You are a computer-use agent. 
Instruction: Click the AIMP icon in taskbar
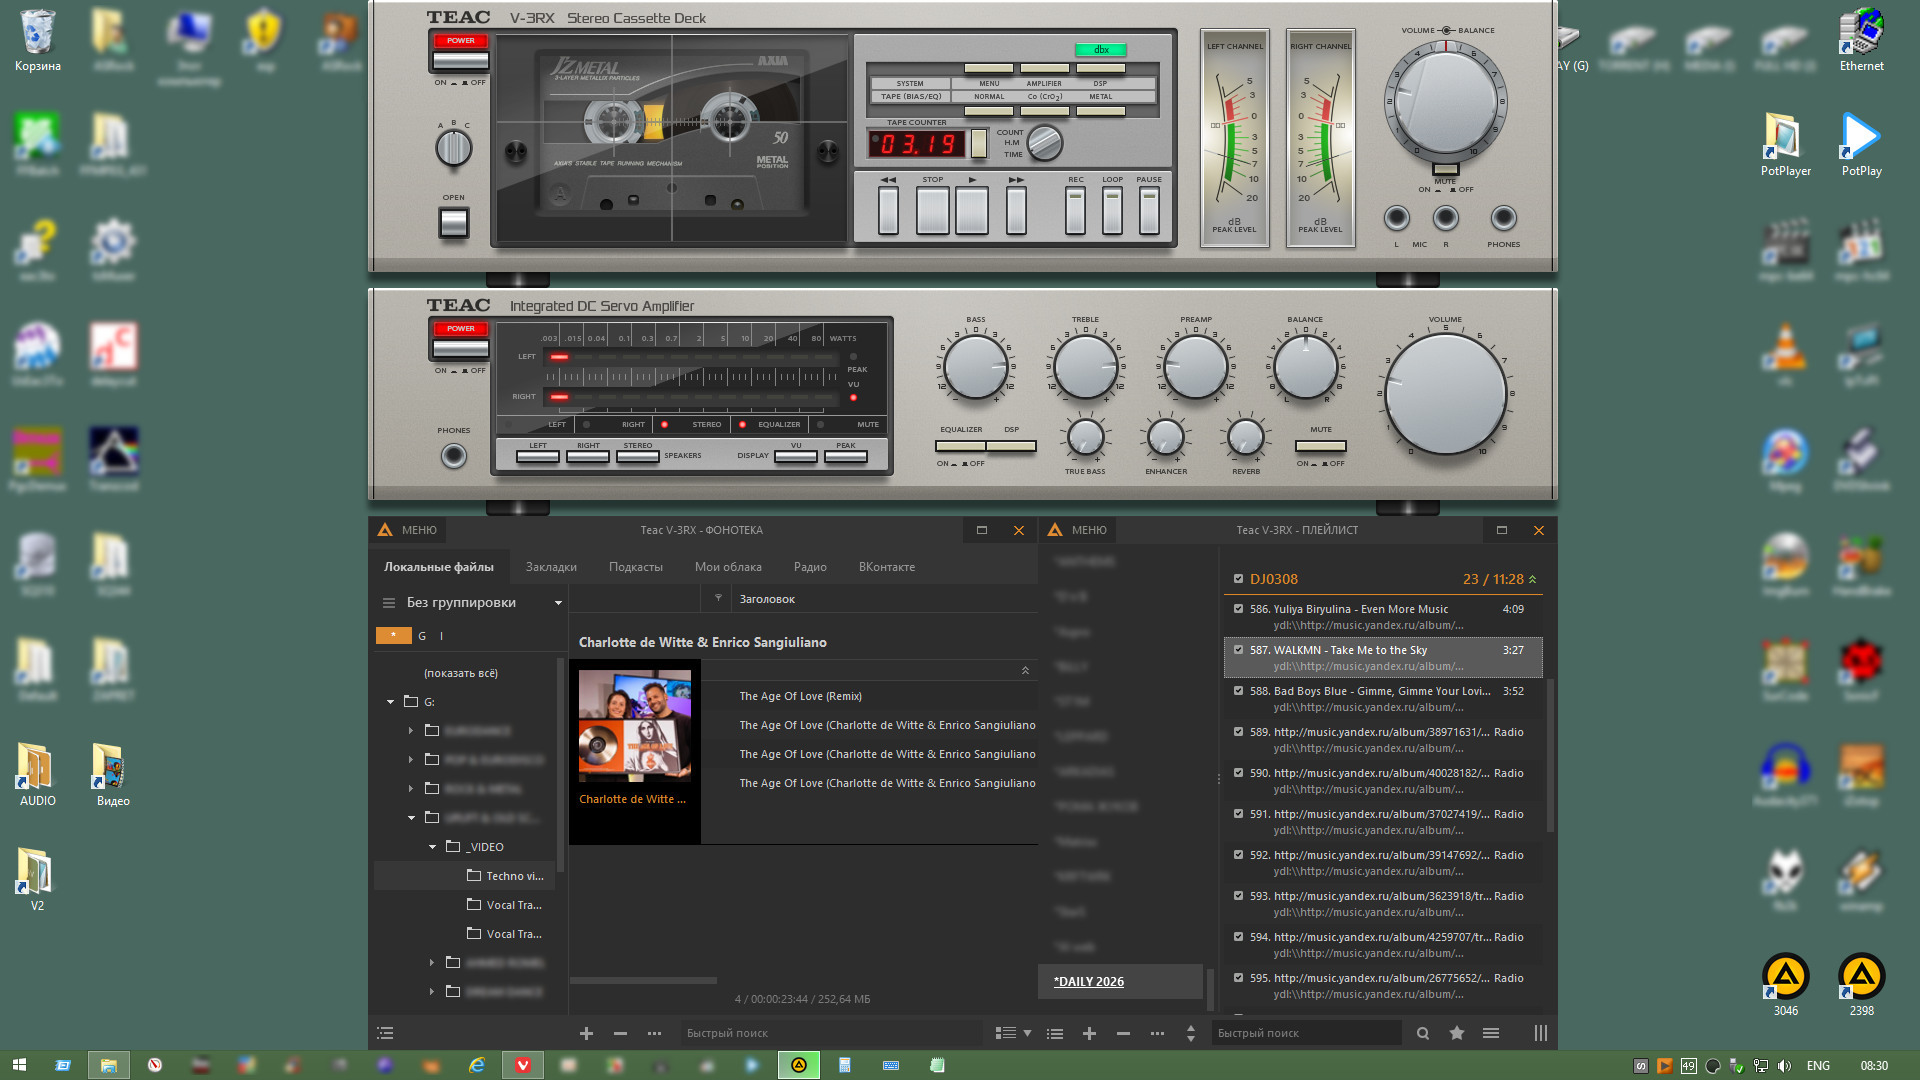[x=799, y=1065]
